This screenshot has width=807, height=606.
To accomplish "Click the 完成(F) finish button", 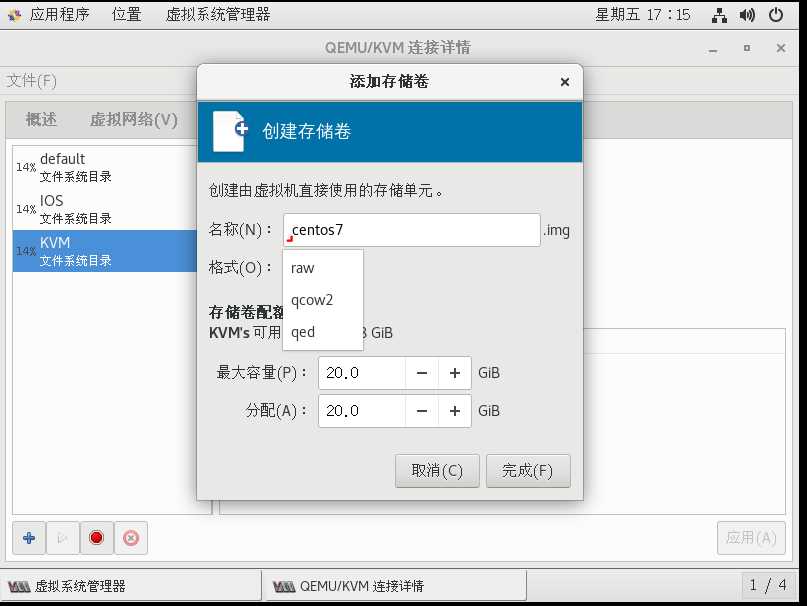I will tap(528, 471).
